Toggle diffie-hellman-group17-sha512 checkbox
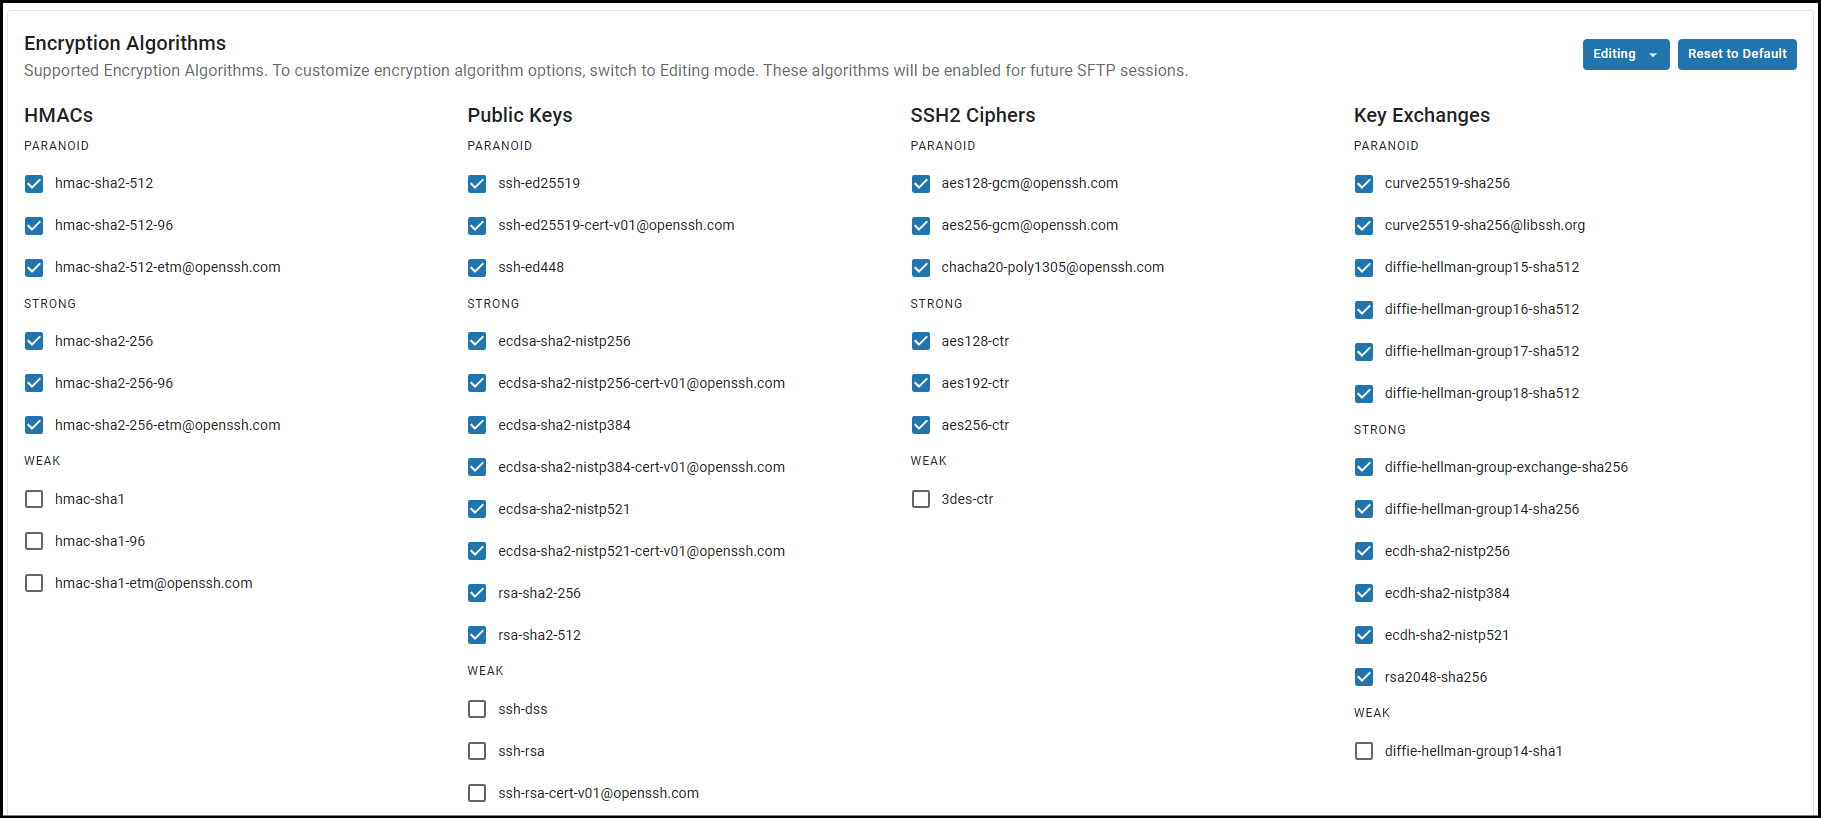The width and height of the screenshot is (1821, 818). click(x=1364, y=352)
